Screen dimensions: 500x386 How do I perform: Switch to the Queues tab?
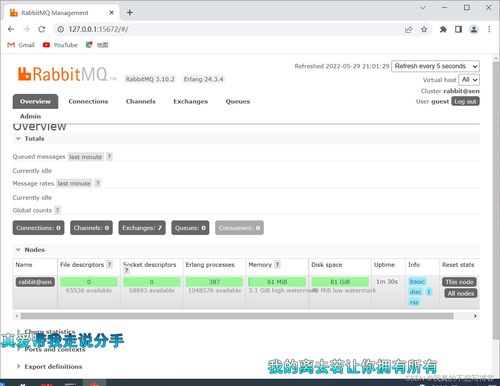tap(238, 101)
